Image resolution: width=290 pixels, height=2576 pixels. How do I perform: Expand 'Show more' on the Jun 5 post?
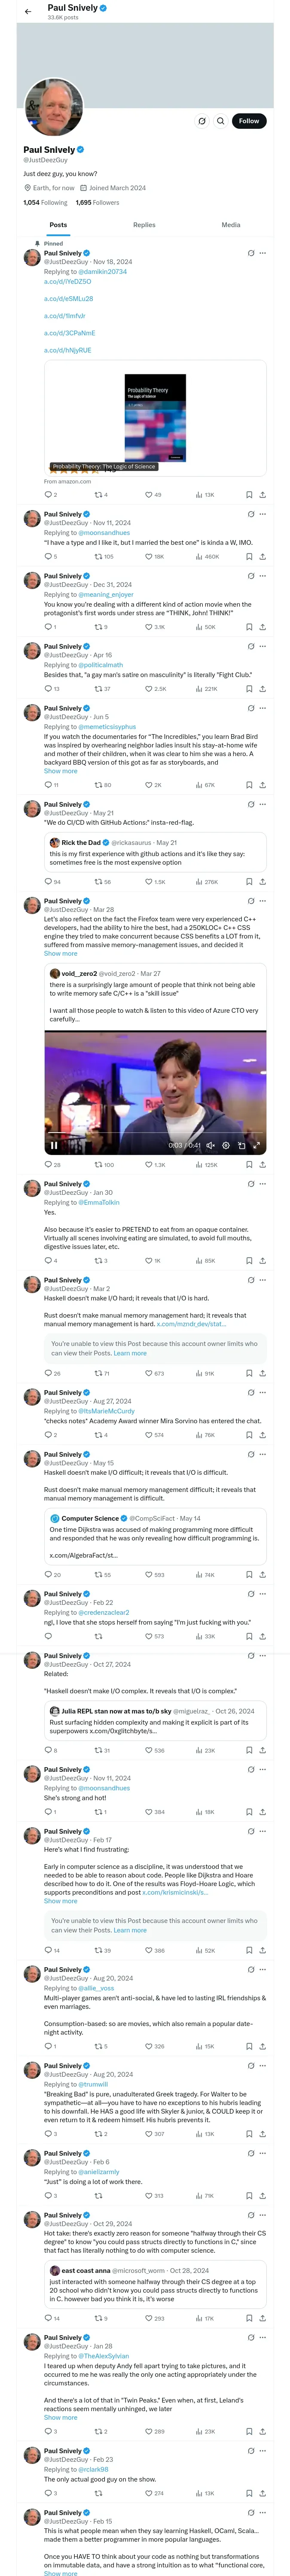pos(60,771)
